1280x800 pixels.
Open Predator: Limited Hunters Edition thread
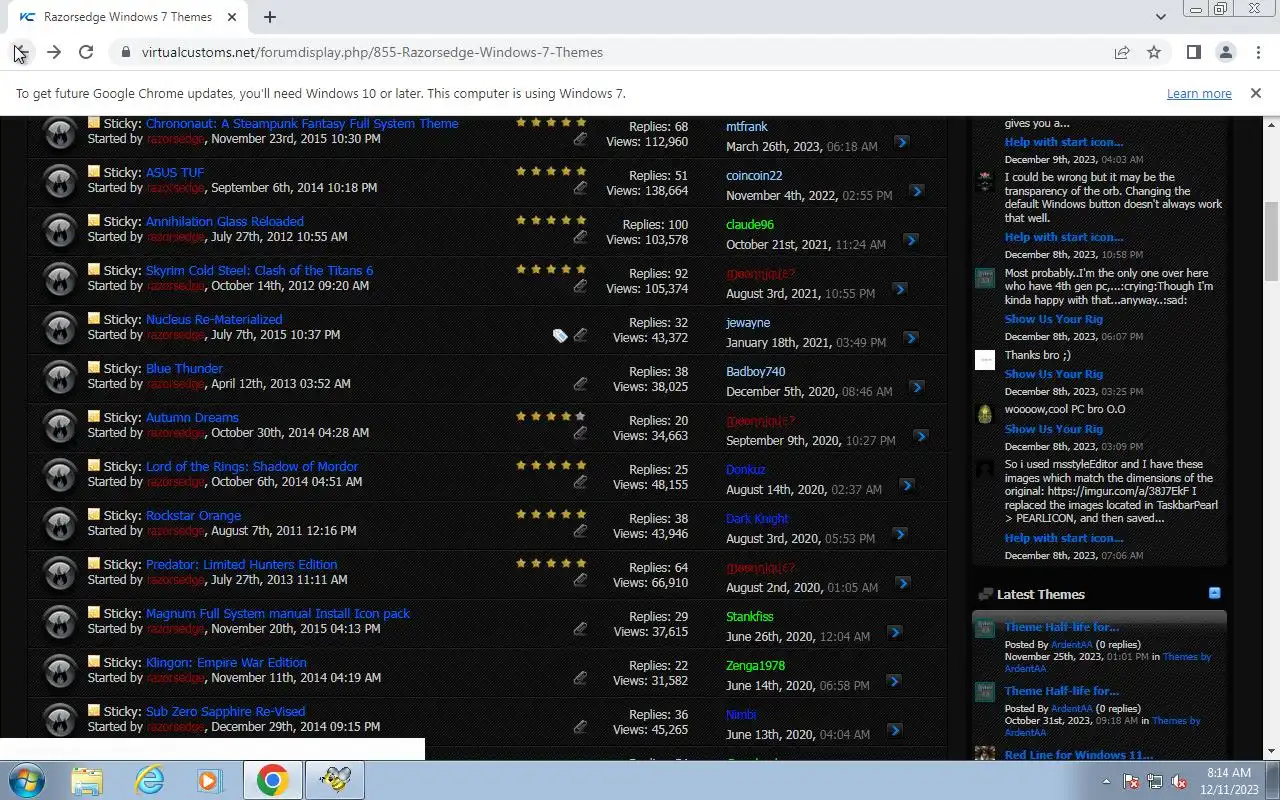(x=242, y=564)
